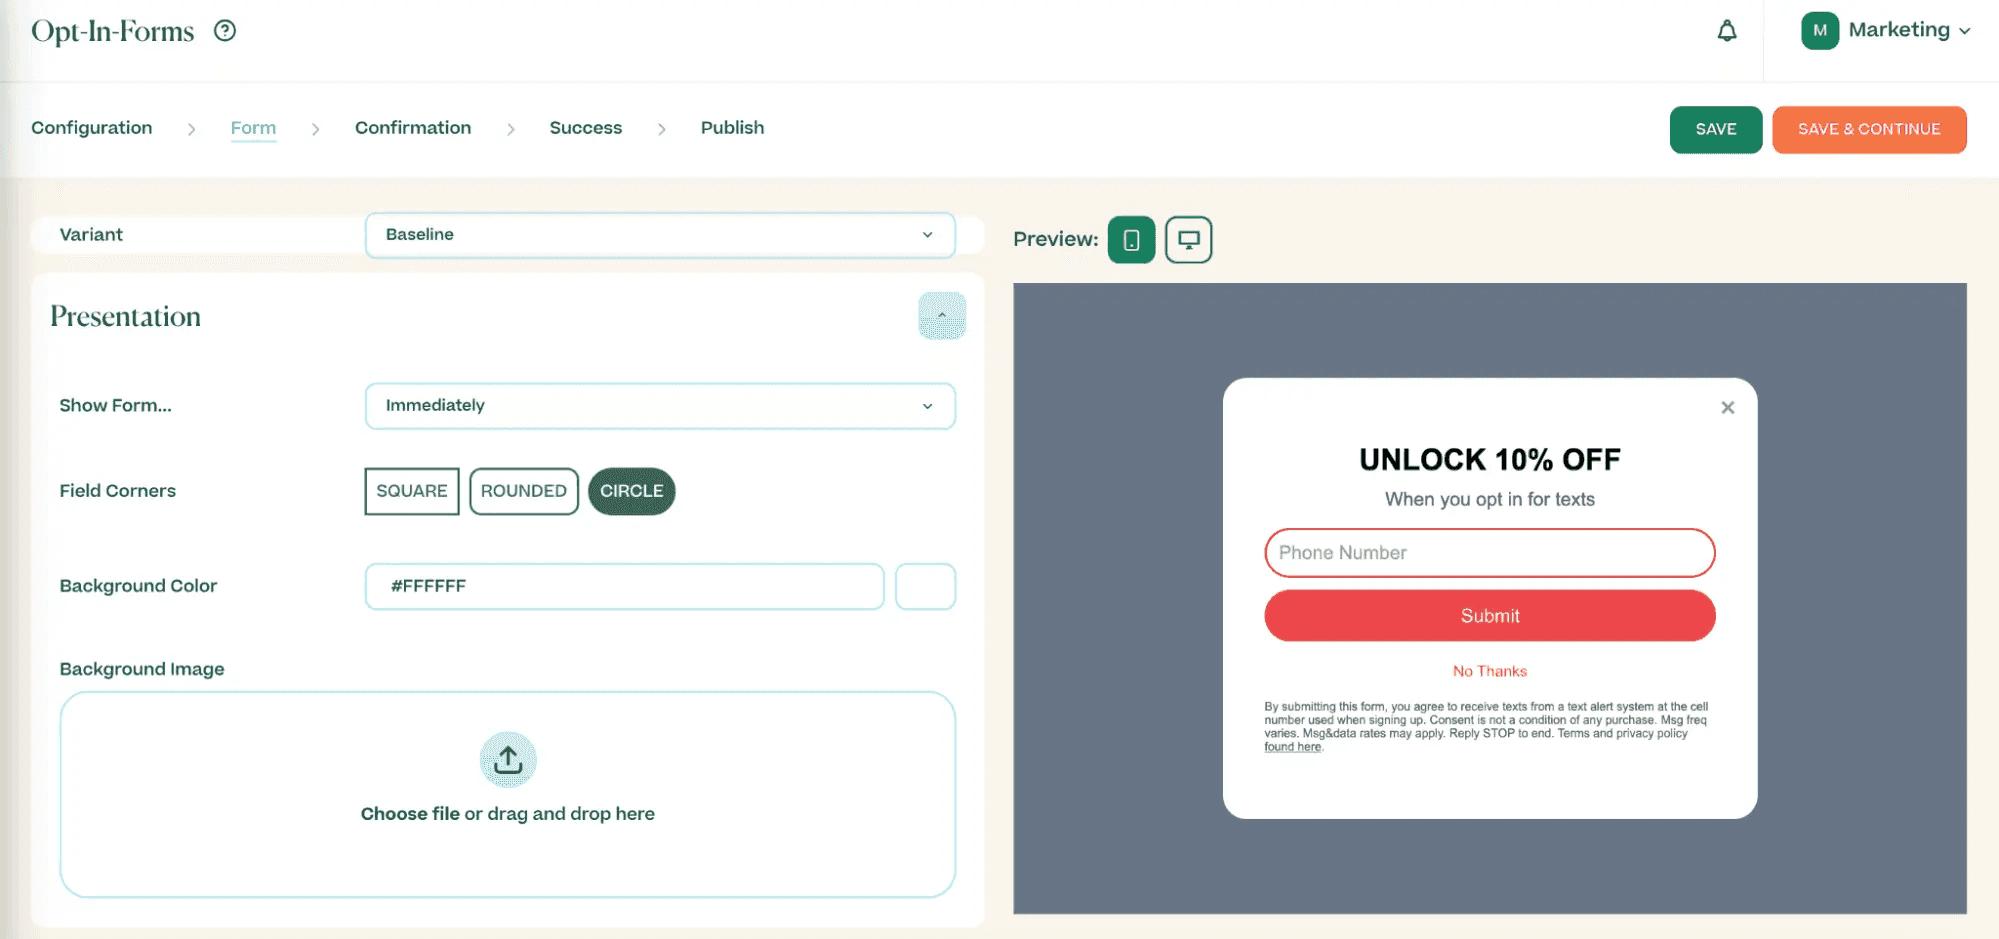This screenshot has width=1999, height=939.
Task: Close the opt-in form preview popup
Action: (1727, 407)
